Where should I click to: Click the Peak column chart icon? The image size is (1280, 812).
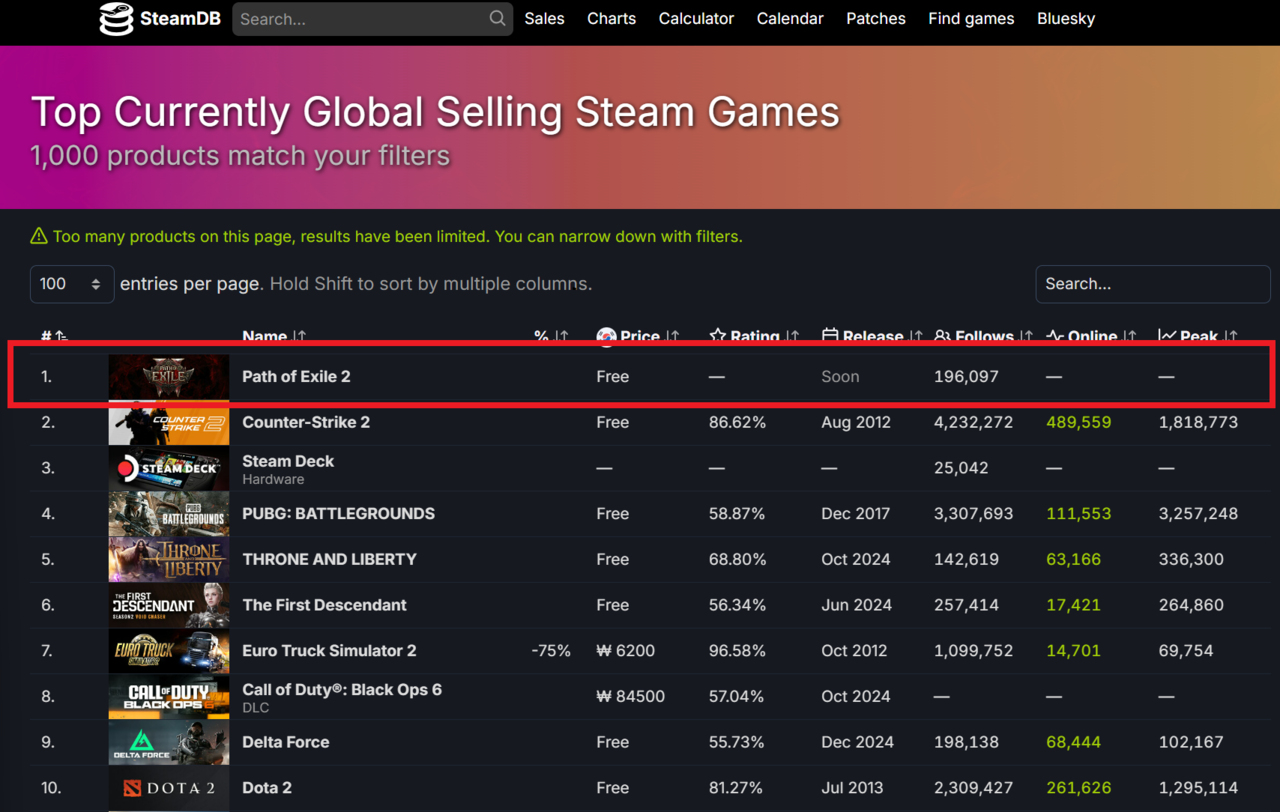point(1167,337)
